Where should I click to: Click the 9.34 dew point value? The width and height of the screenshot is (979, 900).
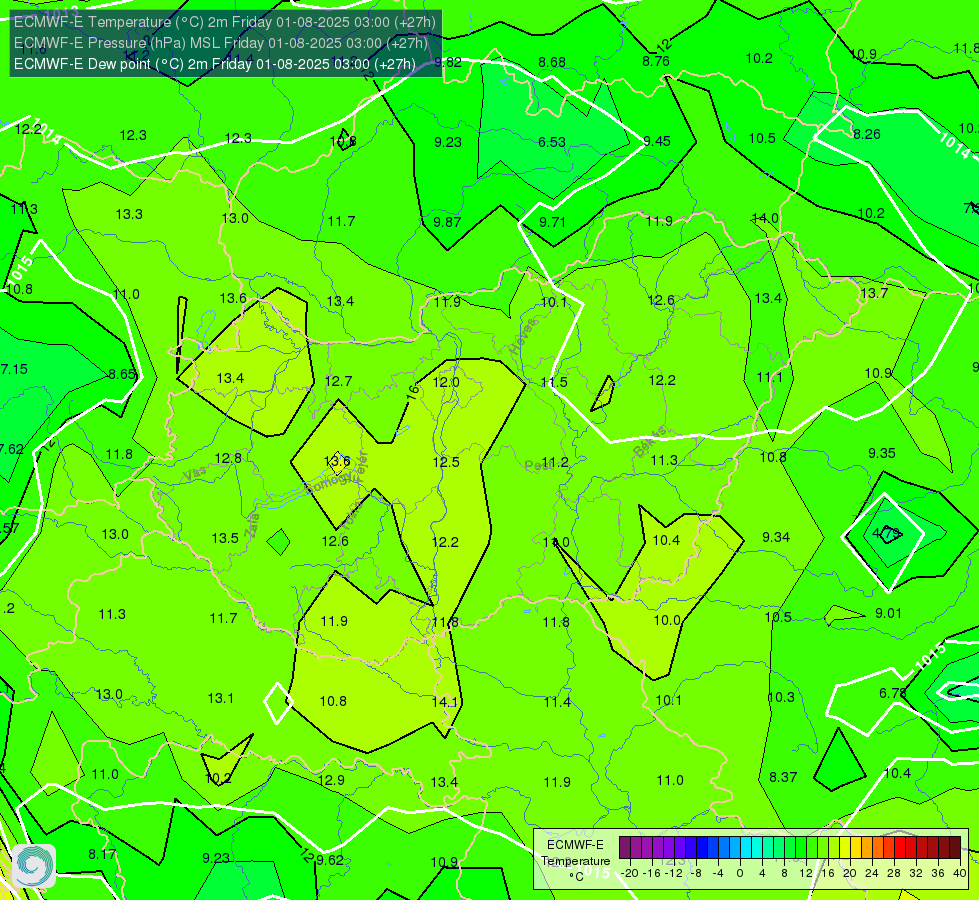click(x=776, y=537)
